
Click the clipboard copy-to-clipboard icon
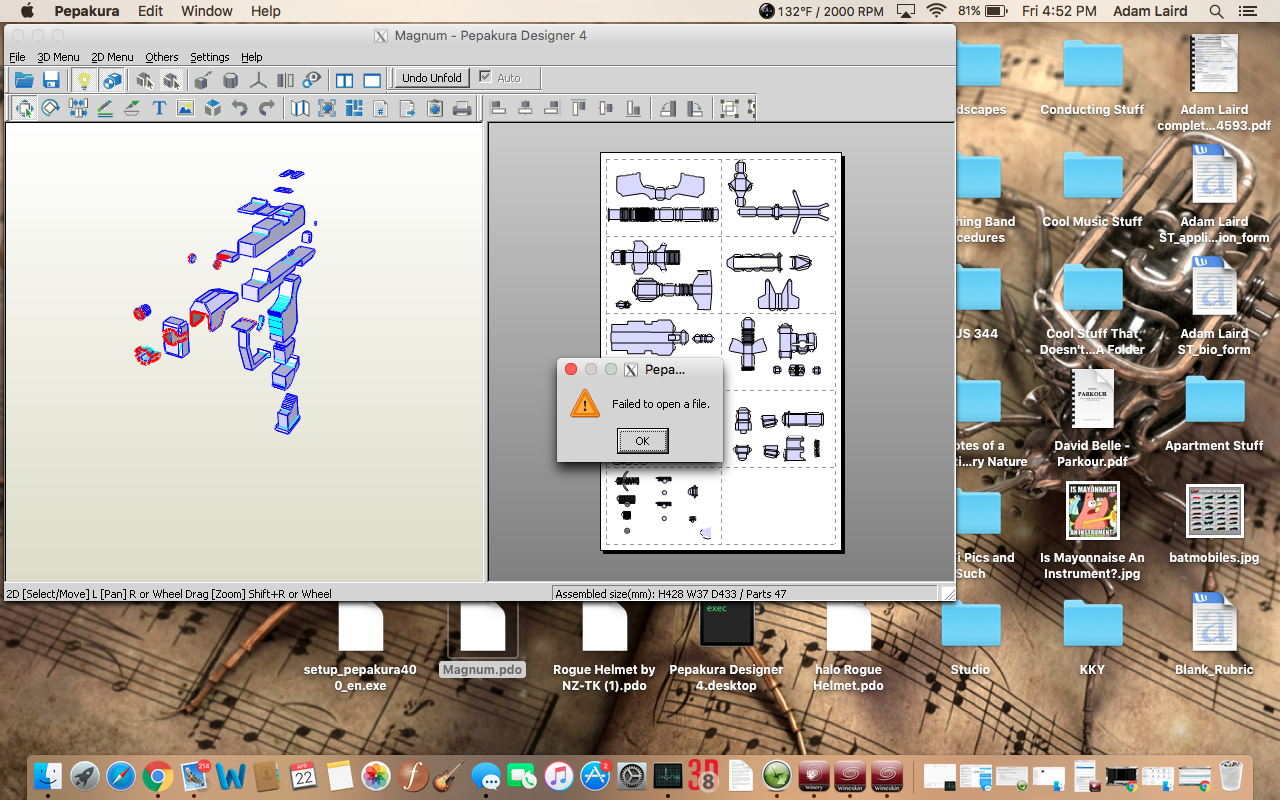[x=435, y=108]
